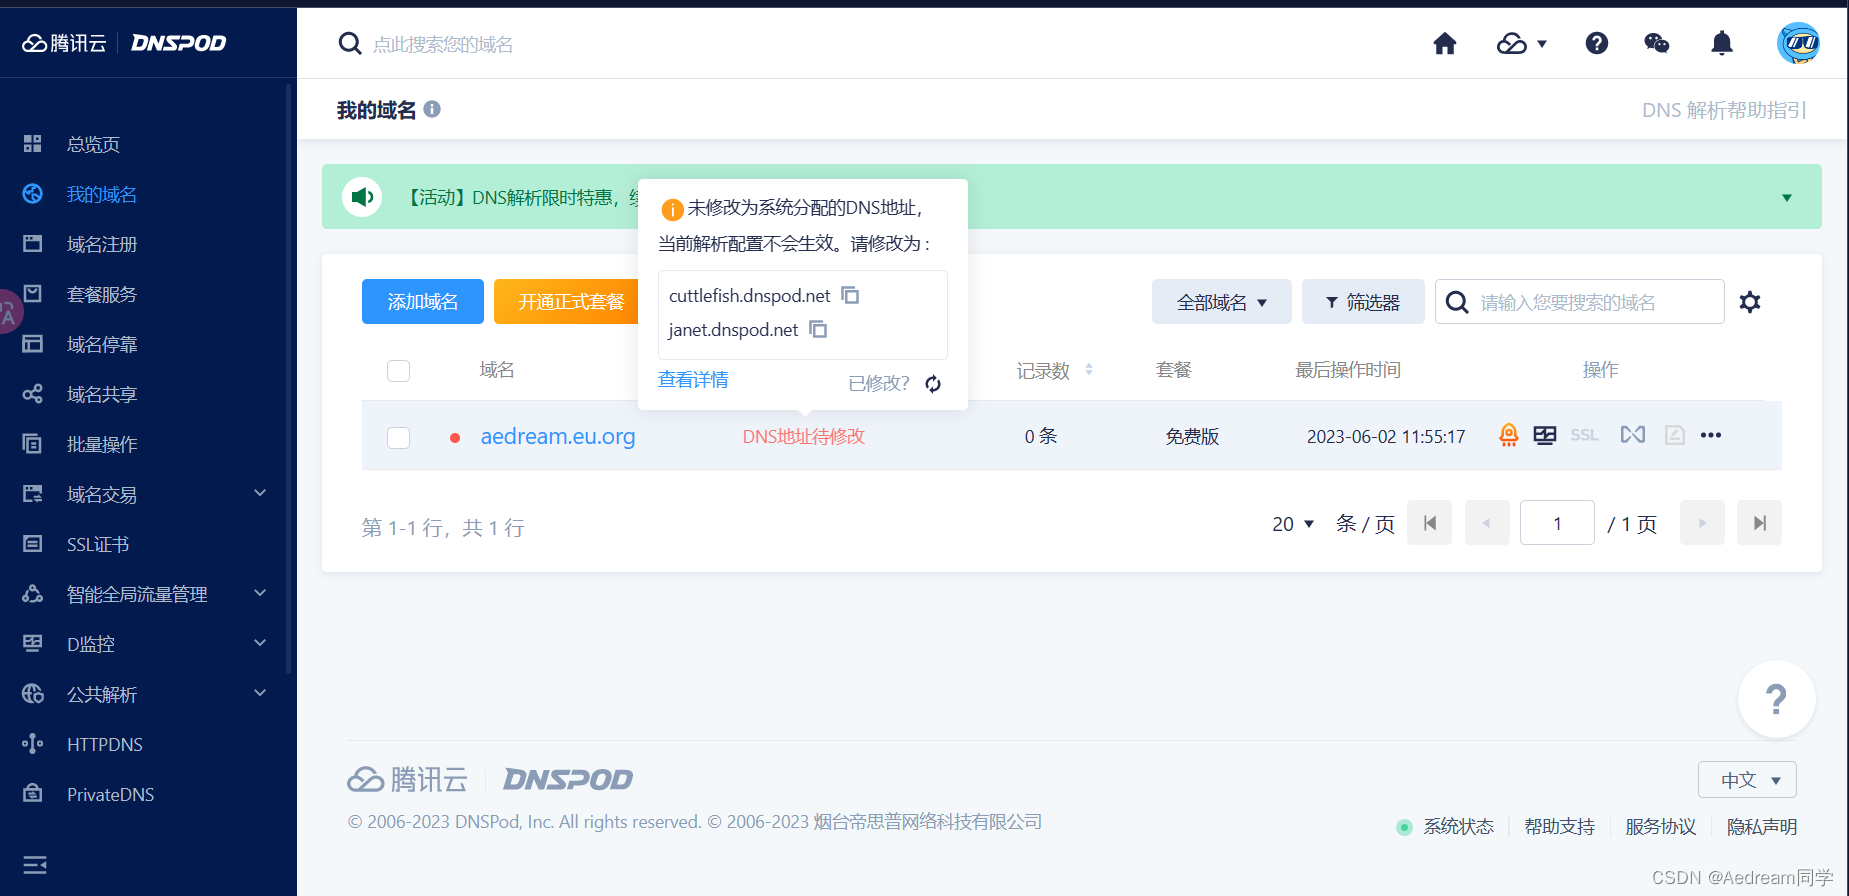1849x896 pixels.
Task: Click the Tencent Cloud DNSPod logo
Action: pos(125,43)
